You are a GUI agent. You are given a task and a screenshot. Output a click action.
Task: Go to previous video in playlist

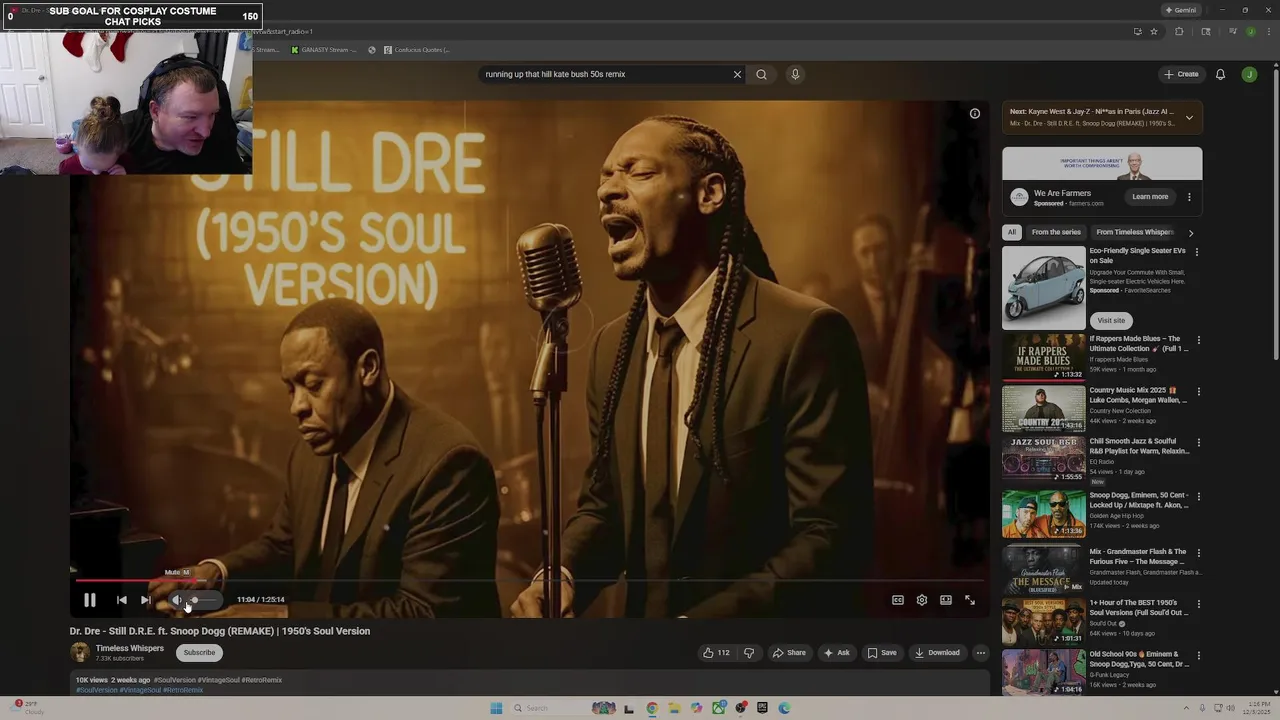click(x=121, y=600)
